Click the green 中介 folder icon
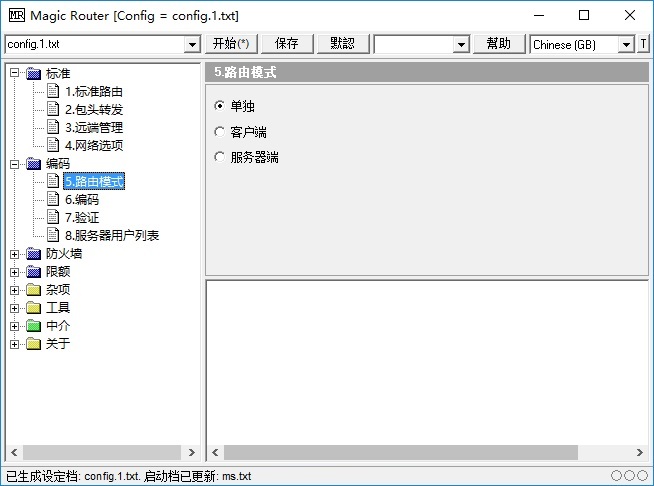This screenshot has width=654, height=486. 34,326
